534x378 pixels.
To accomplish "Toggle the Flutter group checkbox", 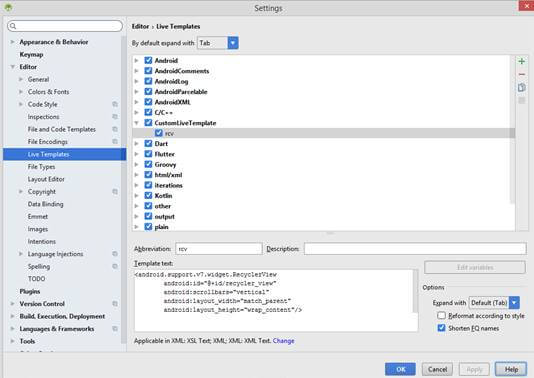I will pos(148,154).
